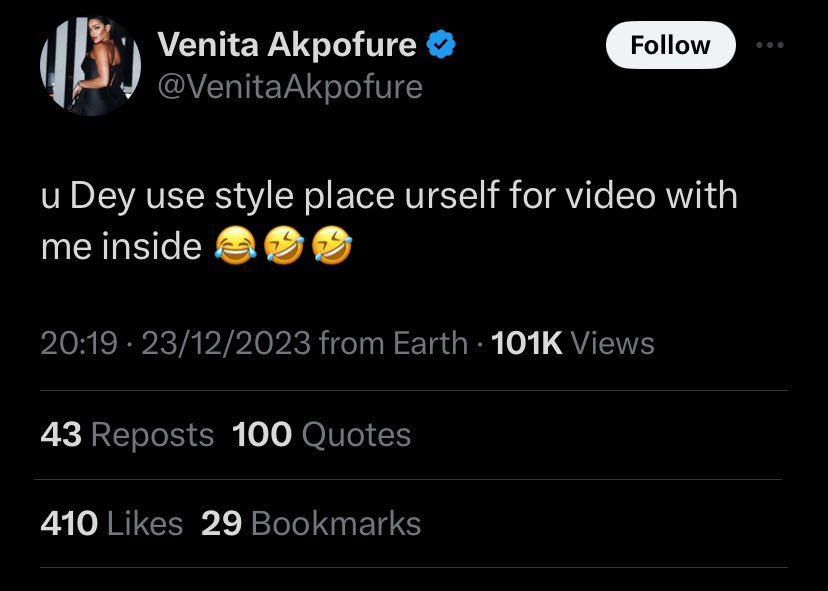Click the tweet's first line of text
The width and height of the screenshot is (828, 591).
pos(388,195)
